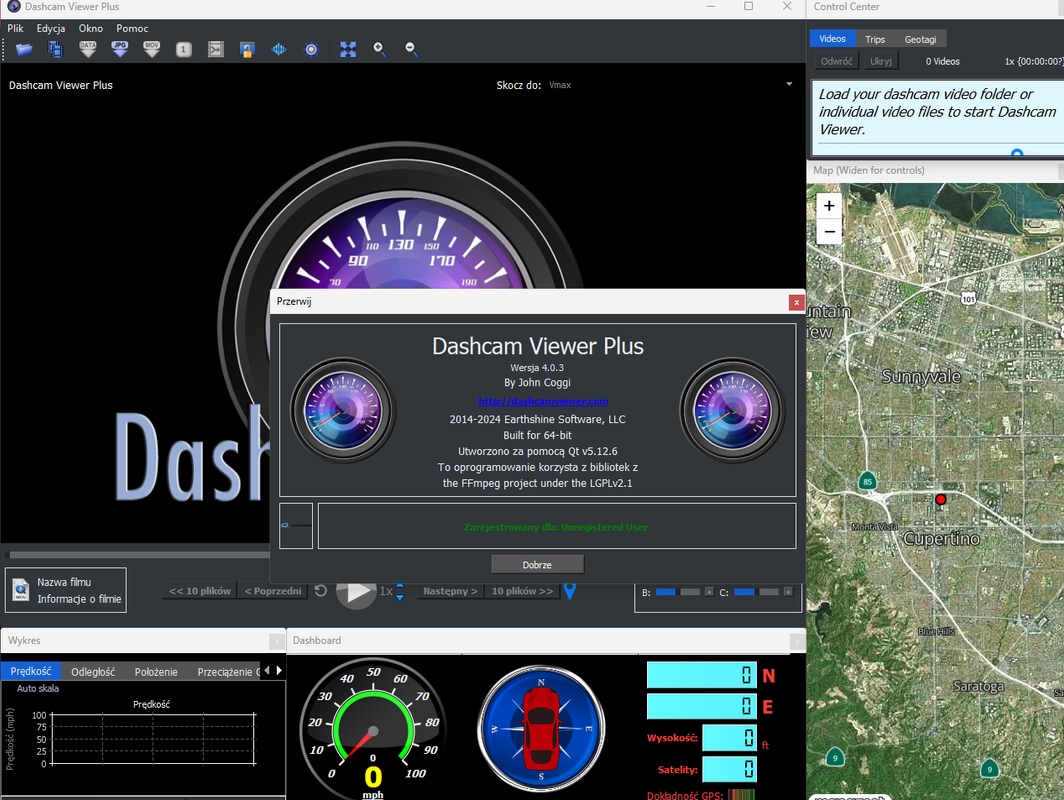Click the blue geotag pin icon
1064x800 pixels.
pos(570,591)
